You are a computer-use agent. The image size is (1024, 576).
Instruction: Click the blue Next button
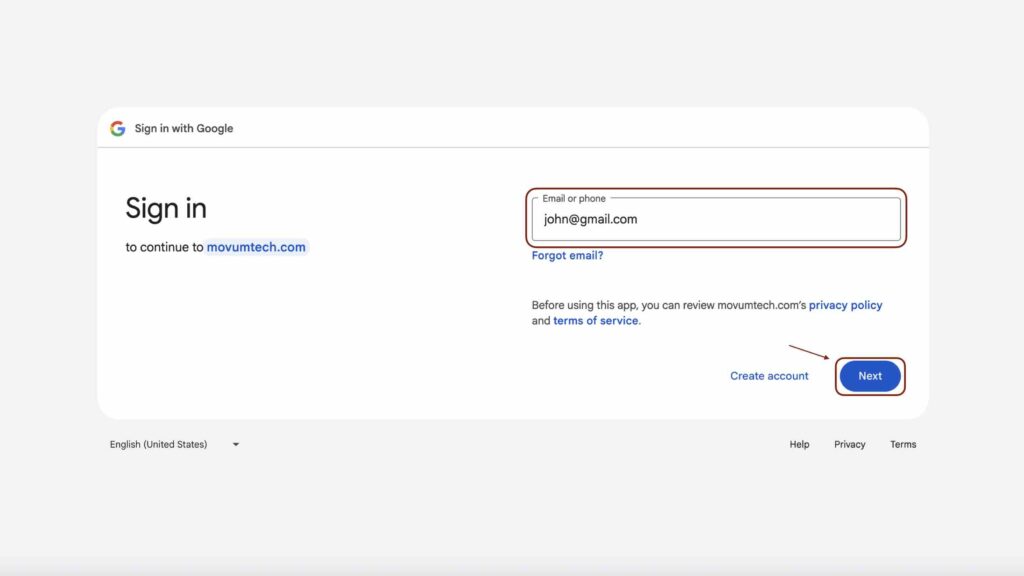pos(870,376)
